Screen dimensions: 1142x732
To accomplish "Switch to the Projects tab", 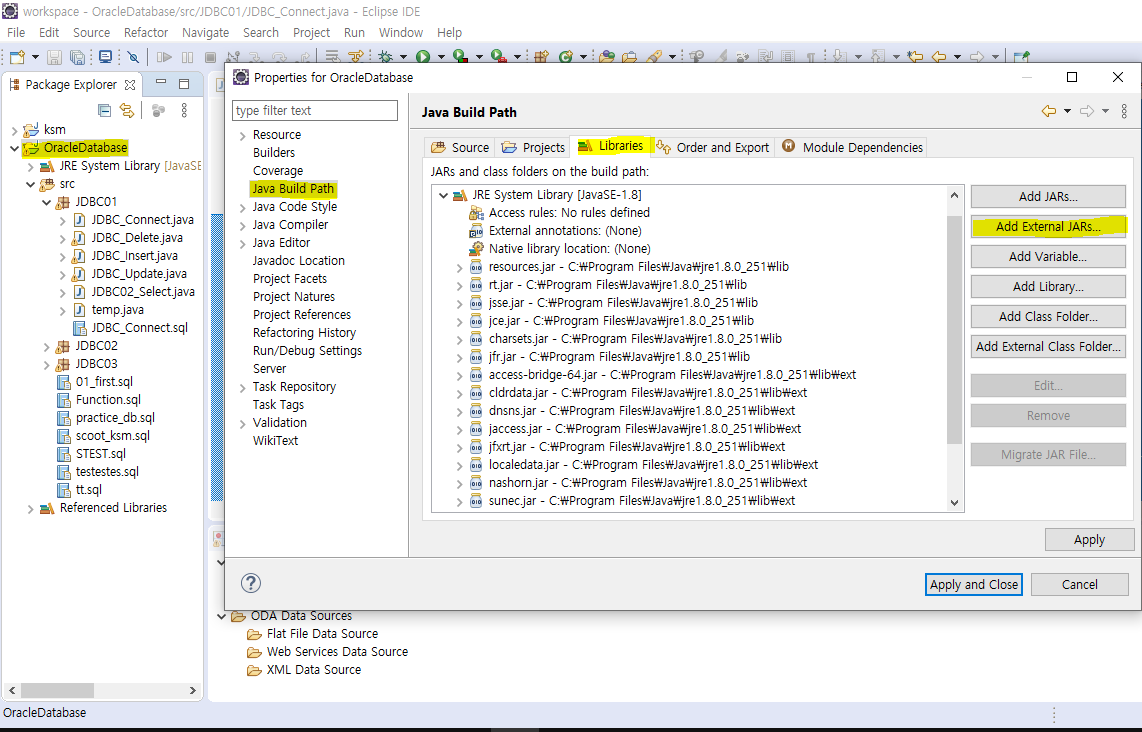I will pyautogui.click(x=533, y=147).
